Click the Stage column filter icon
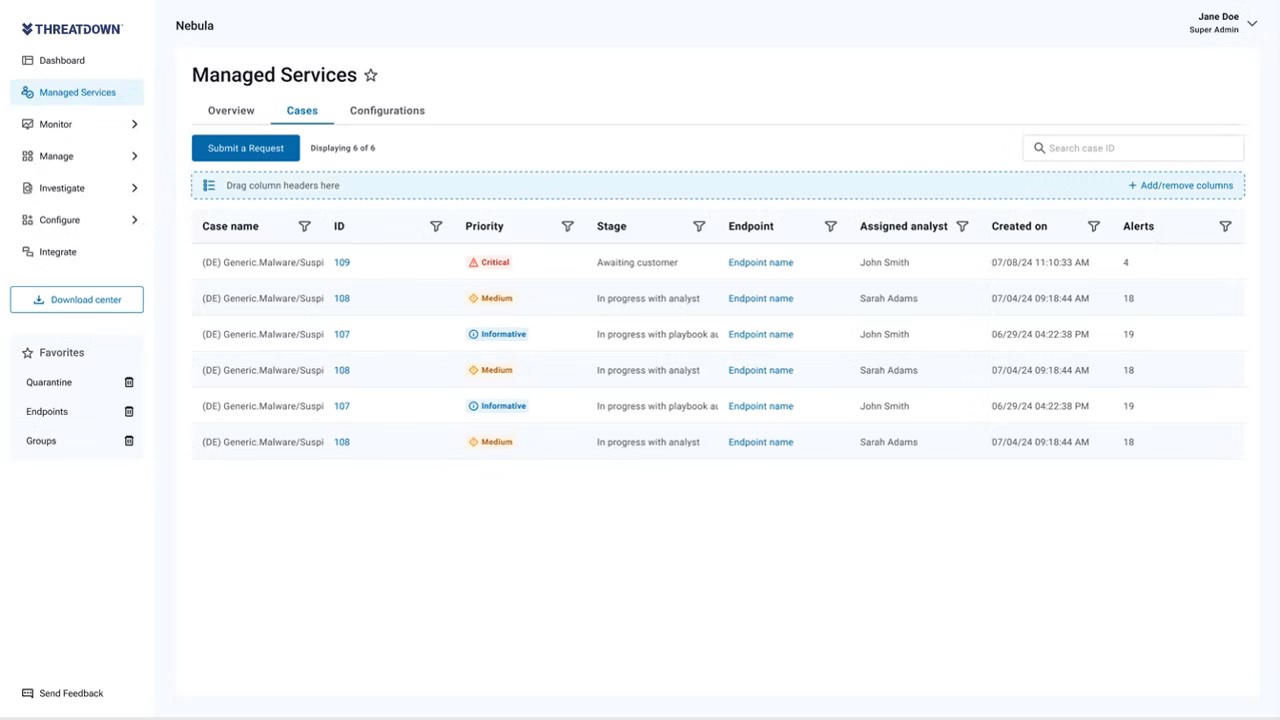This screenshot has height=720, width=1280. (699, 227)
